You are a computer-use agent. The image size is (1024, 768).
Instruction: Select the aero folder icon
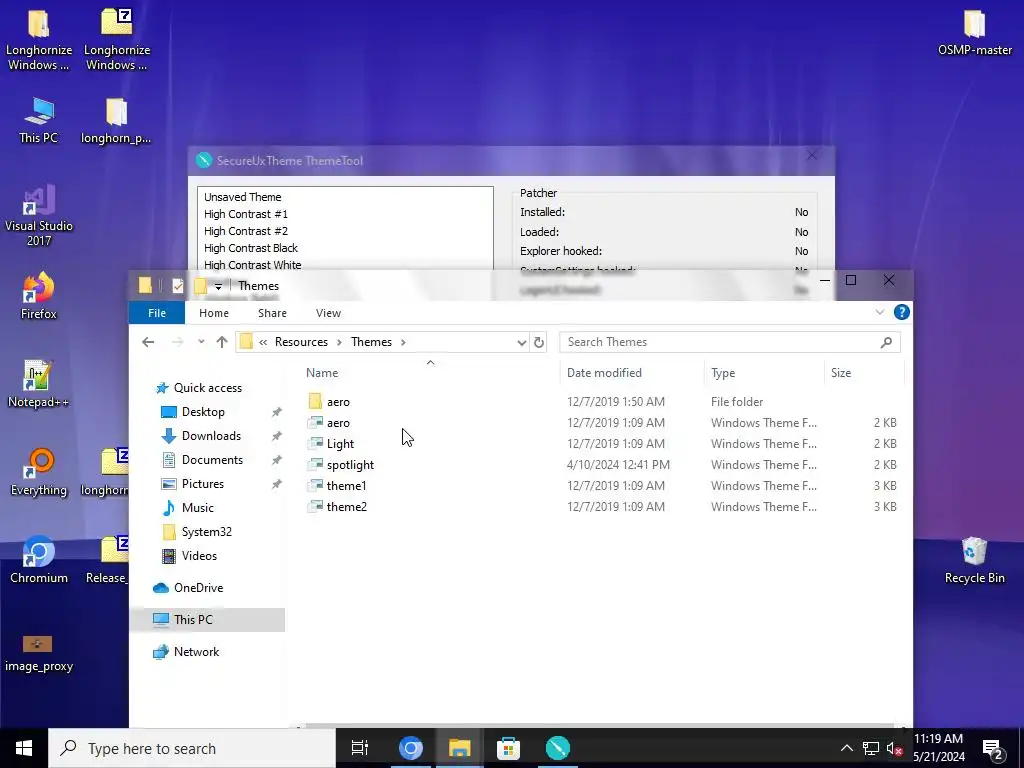[x=315, y=401]
